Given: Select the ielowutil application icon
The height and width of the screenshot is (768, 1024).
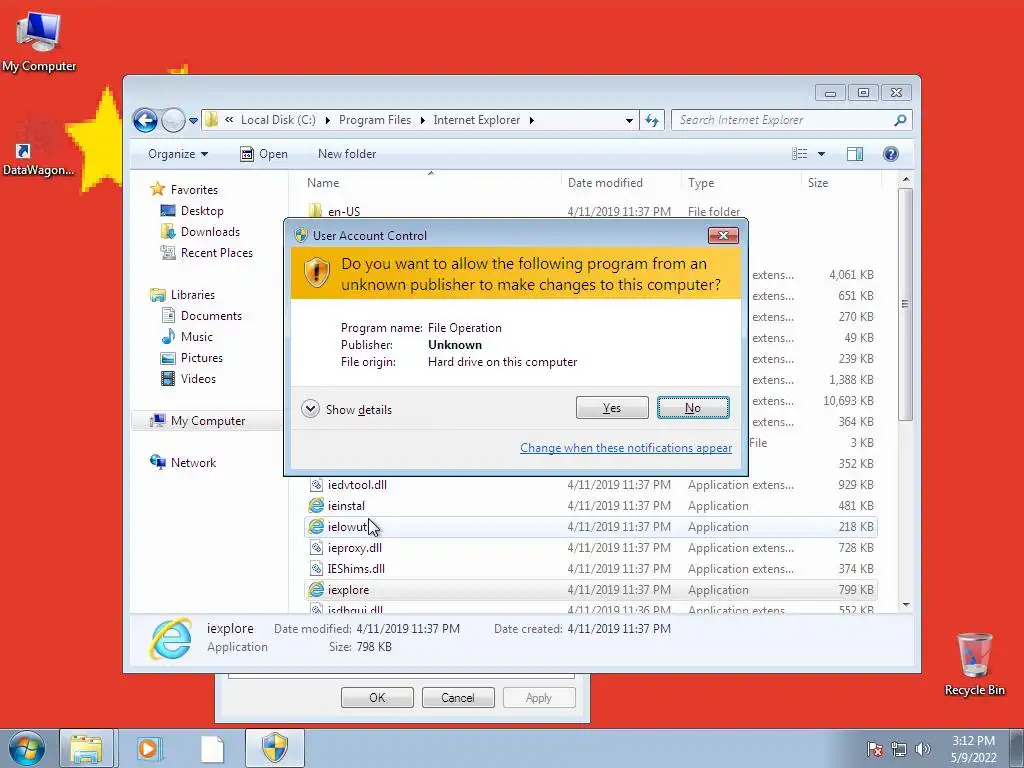Looking at the screenshot, I should [x=316, y=526].
